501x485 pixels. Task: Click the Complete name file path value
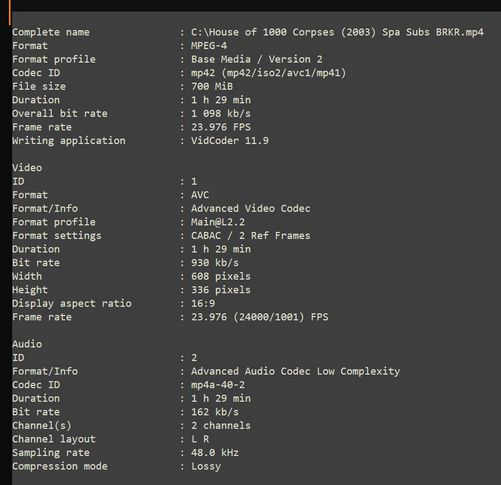click(337, 32)
